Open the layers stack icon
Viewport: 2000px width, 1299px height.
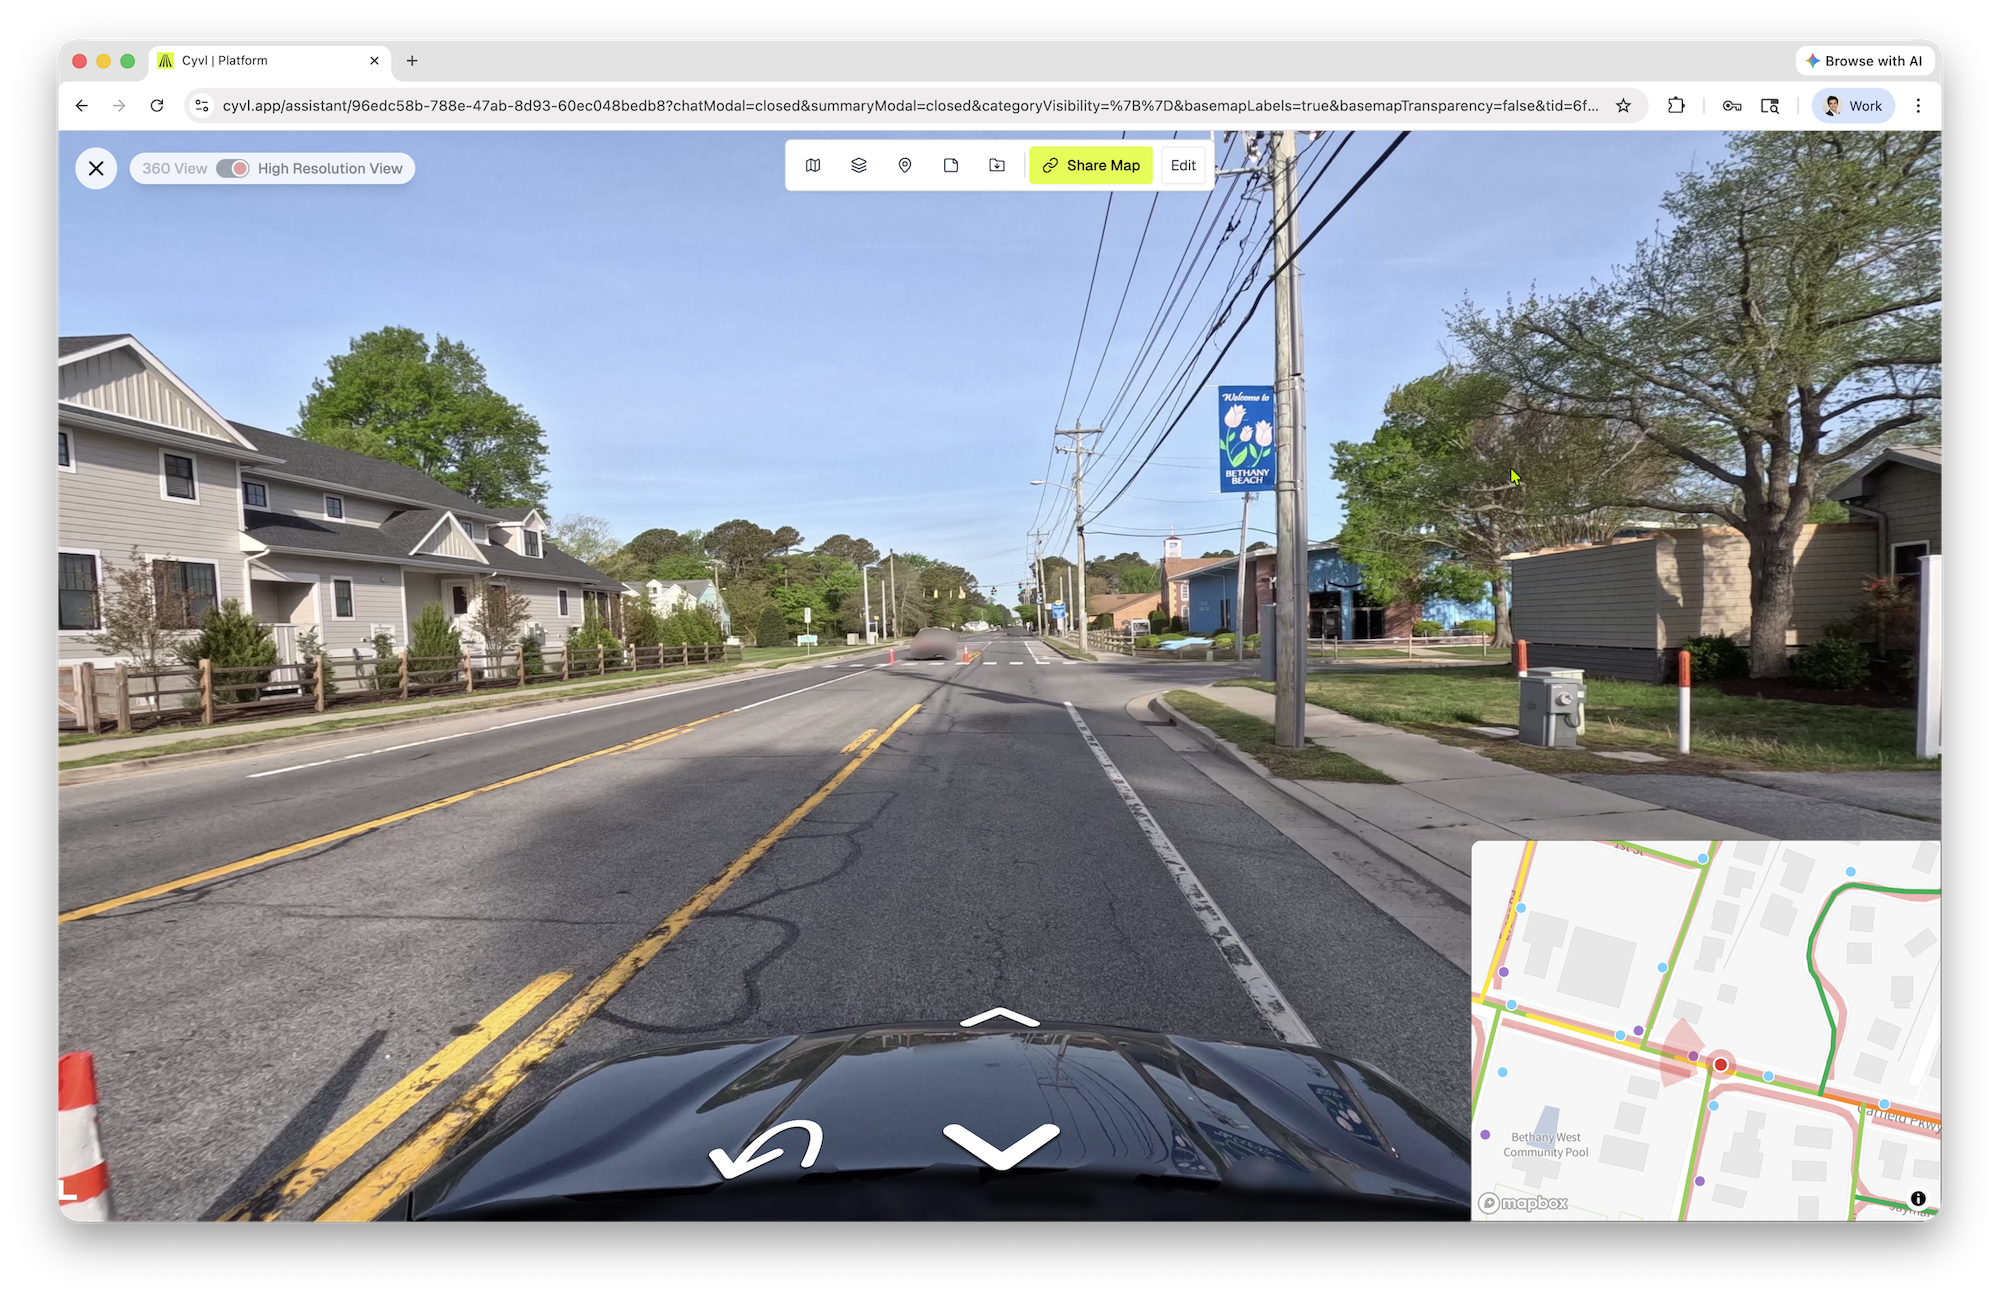(x=859, y=166)
